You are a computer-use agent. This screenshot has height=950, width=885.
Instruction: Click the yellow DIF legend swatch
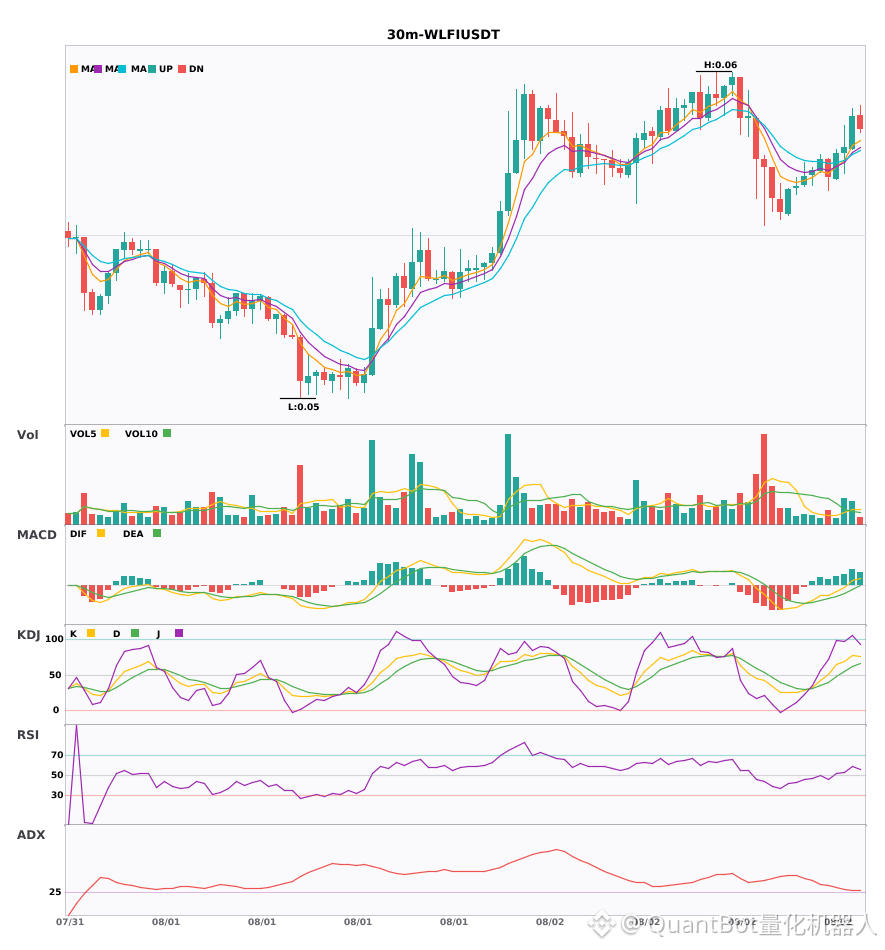[101, 533]
